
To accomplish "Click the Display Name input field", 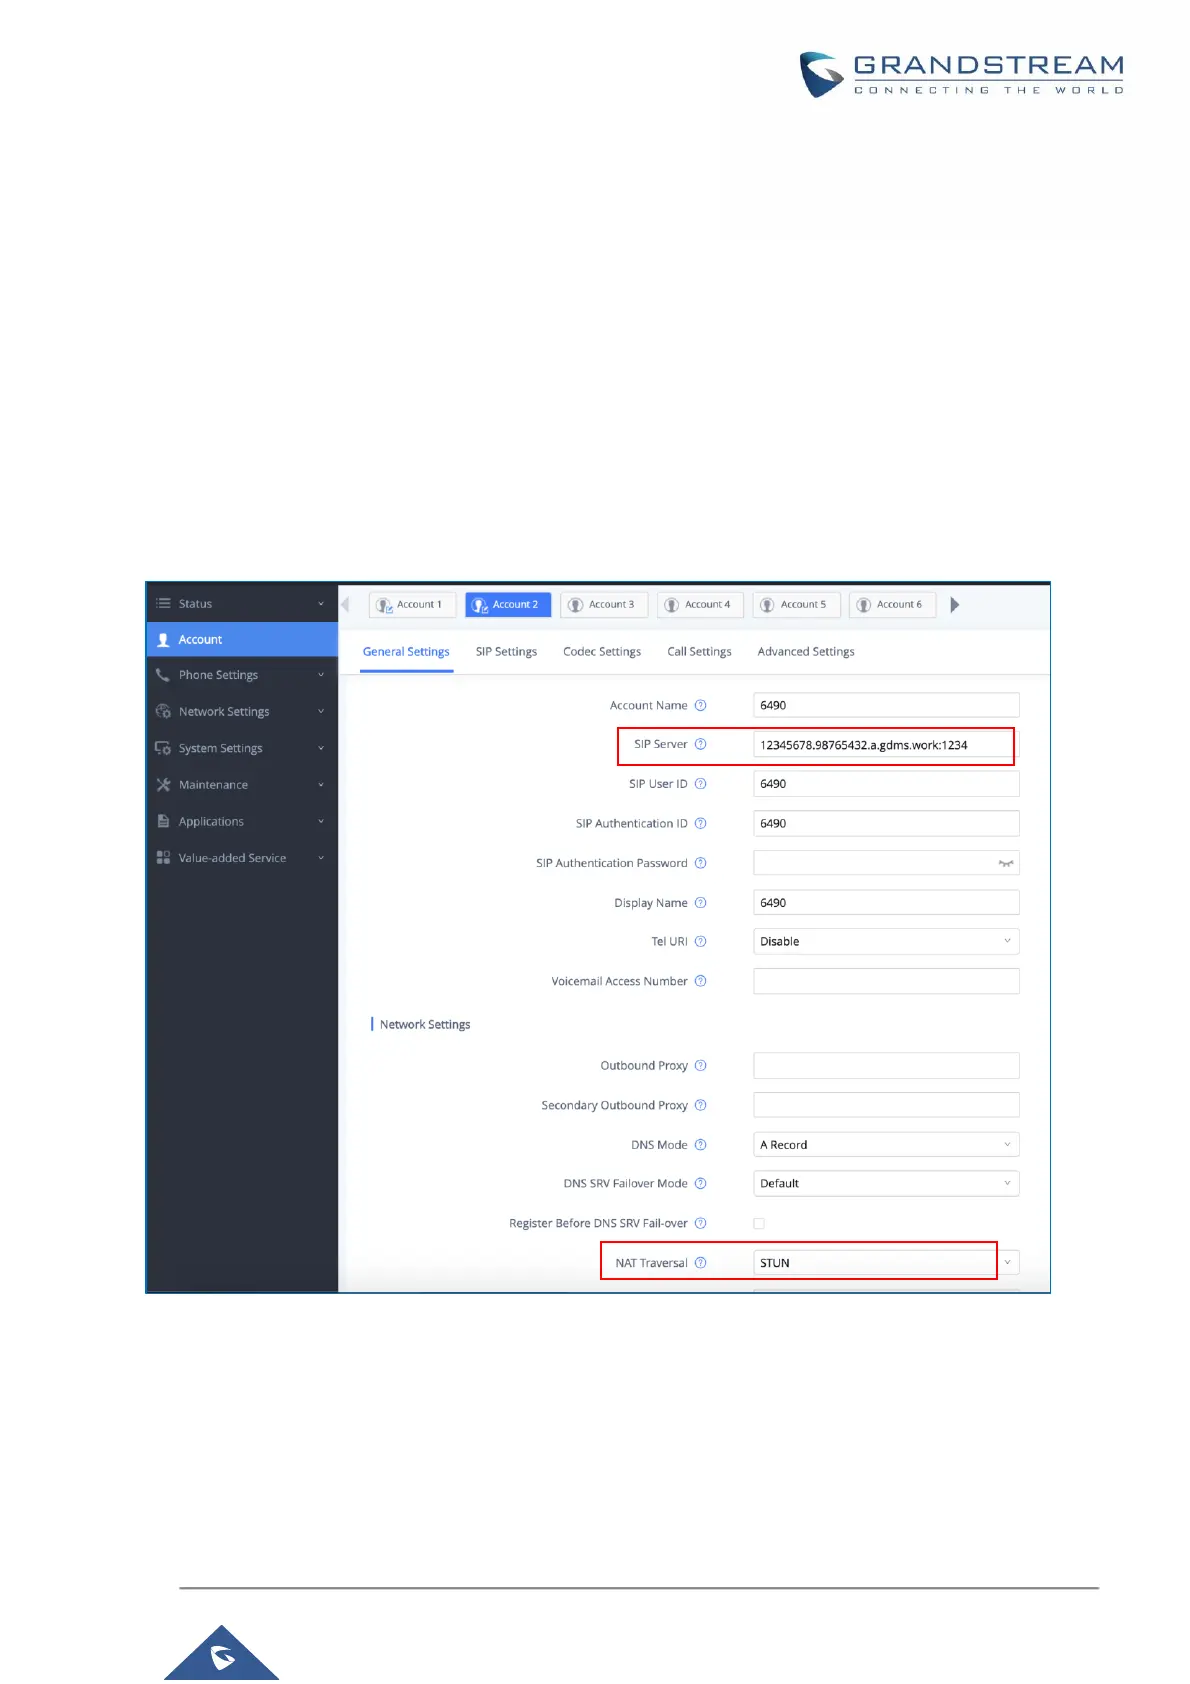I will [886, 903].
